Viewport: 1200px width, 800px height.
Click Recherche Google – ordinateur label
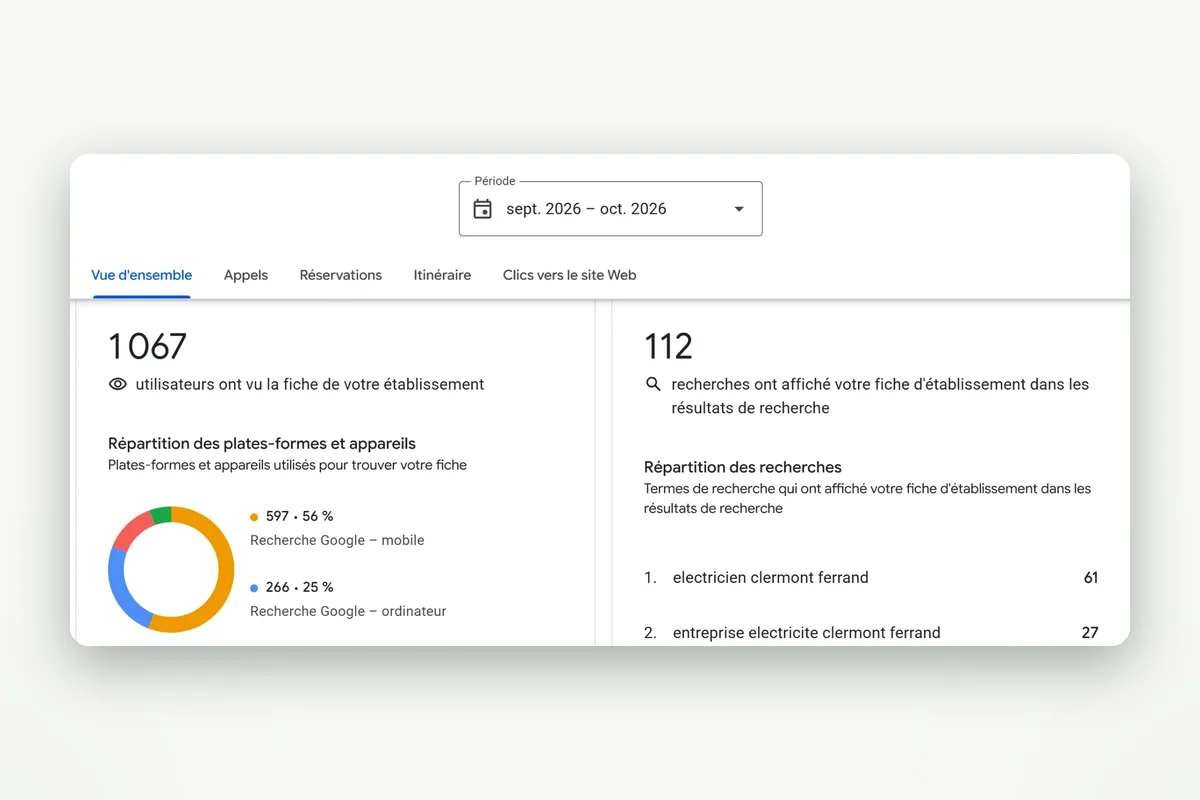click(348, 611)
